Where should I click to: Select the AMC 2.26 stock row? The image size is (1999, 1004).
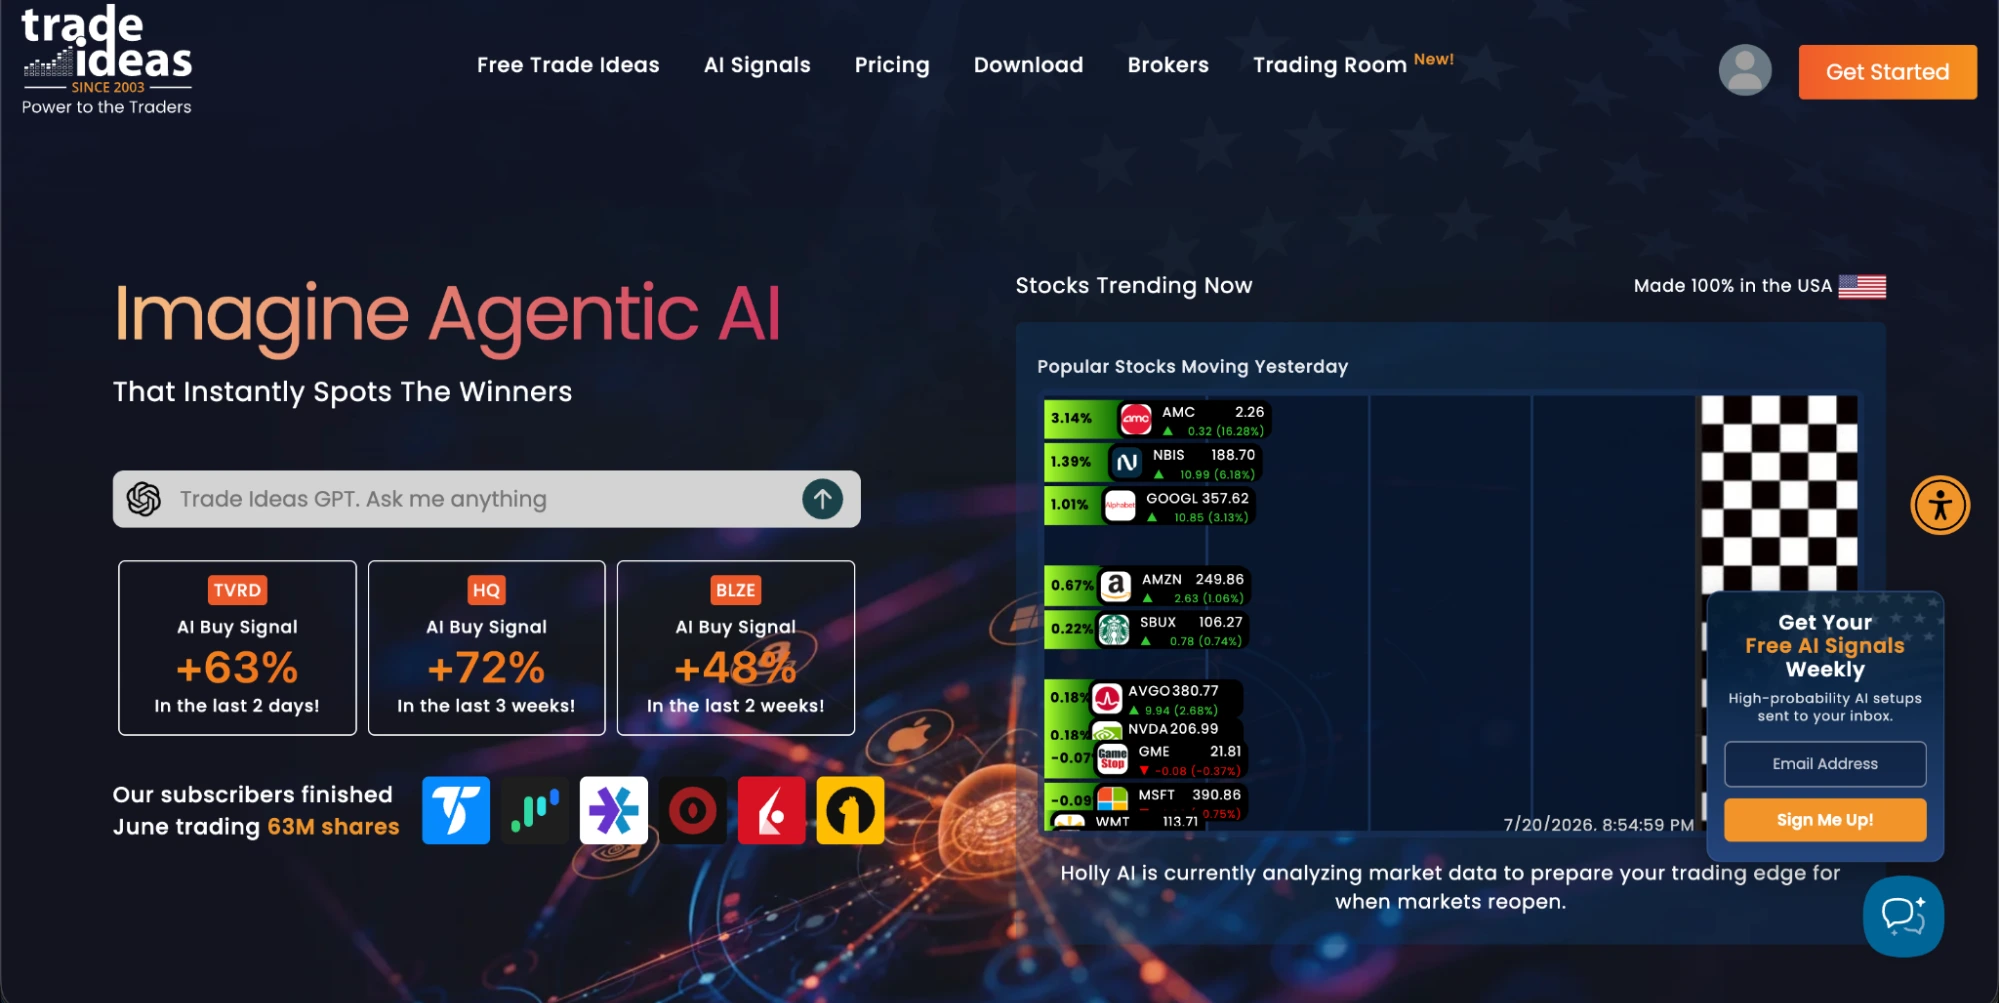point(1157,420)
